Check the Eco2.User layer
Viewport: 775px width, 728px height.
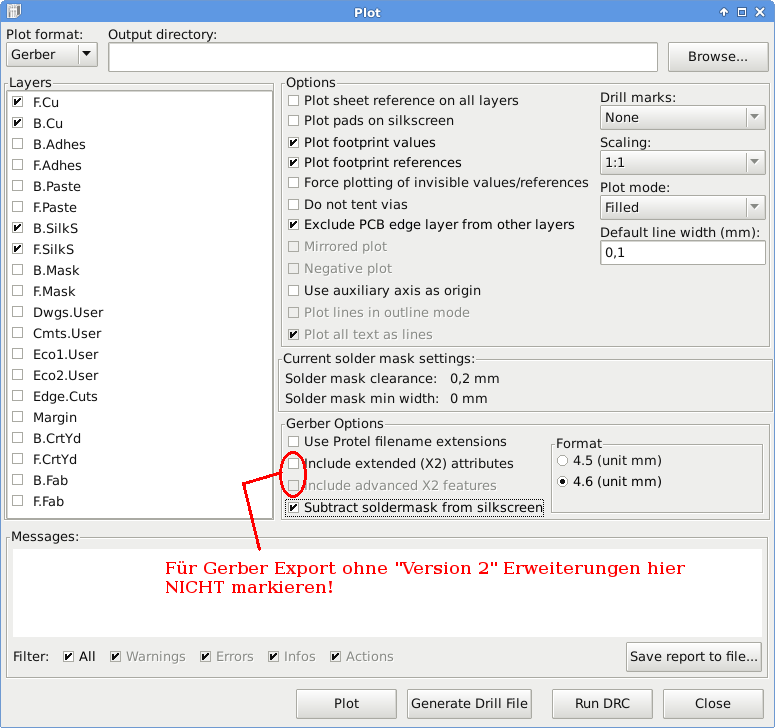coord(18,375)
